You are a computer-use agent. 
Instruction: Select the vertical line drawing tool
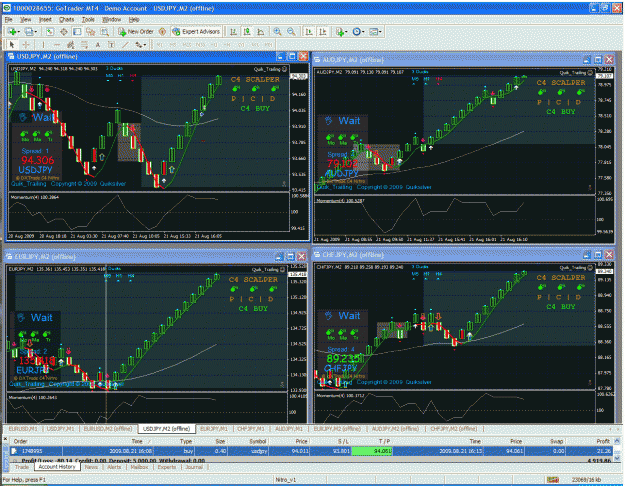[43, 45]
